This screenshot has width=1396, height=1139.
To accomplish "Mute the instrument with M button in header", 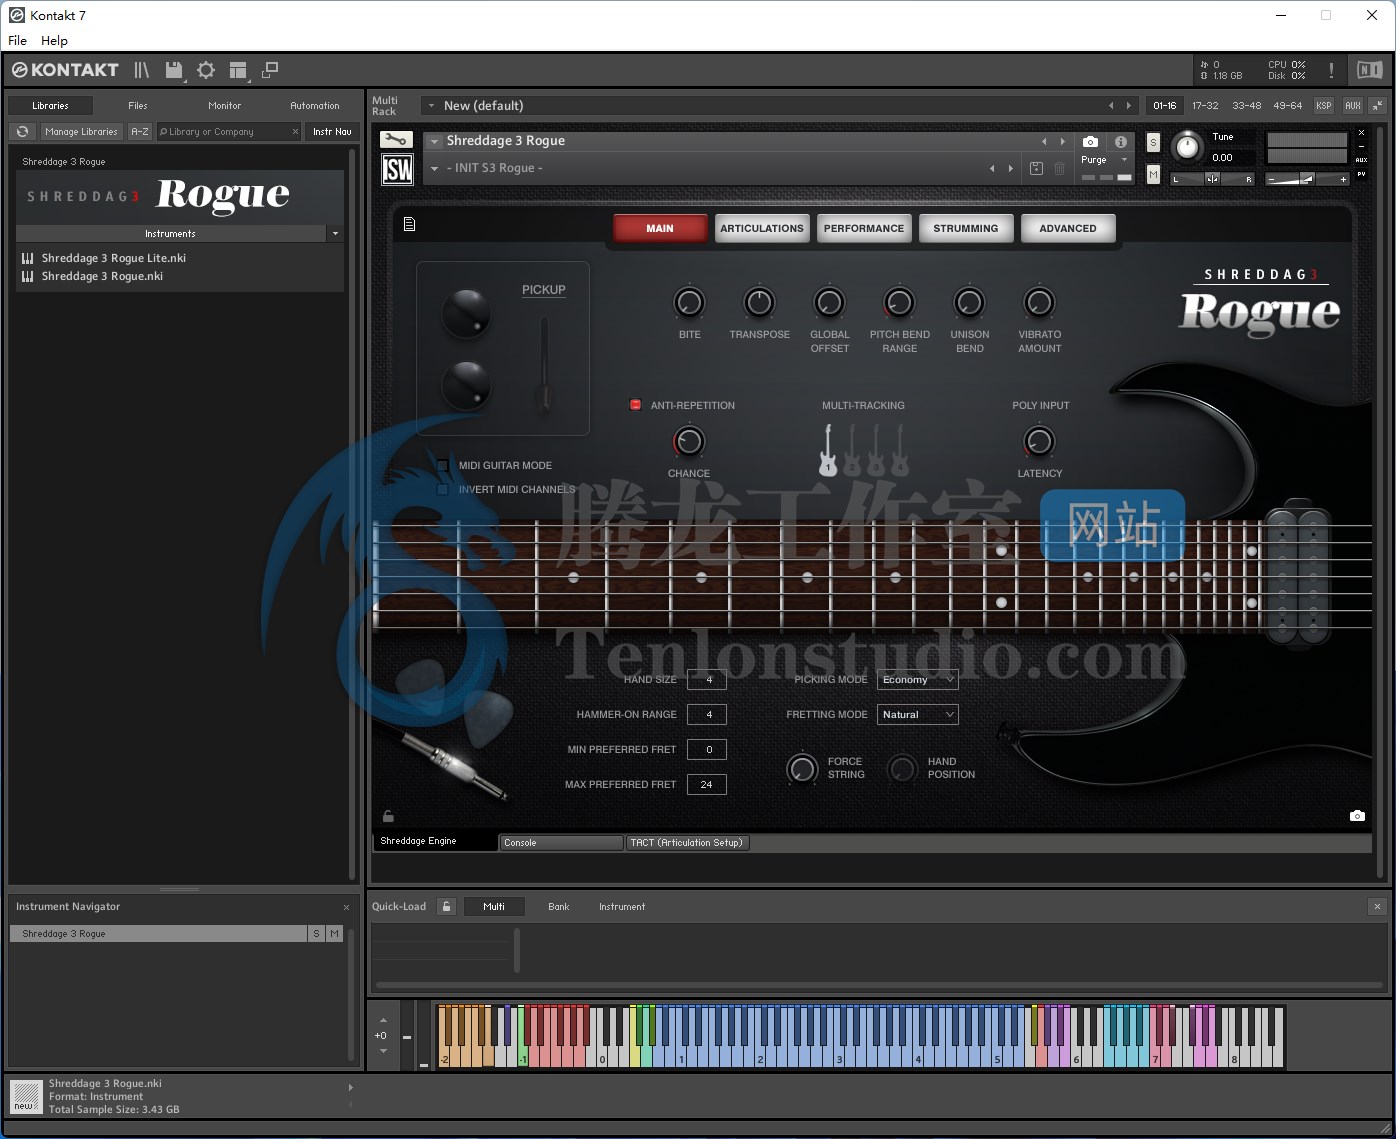I will coord(1153,175).
